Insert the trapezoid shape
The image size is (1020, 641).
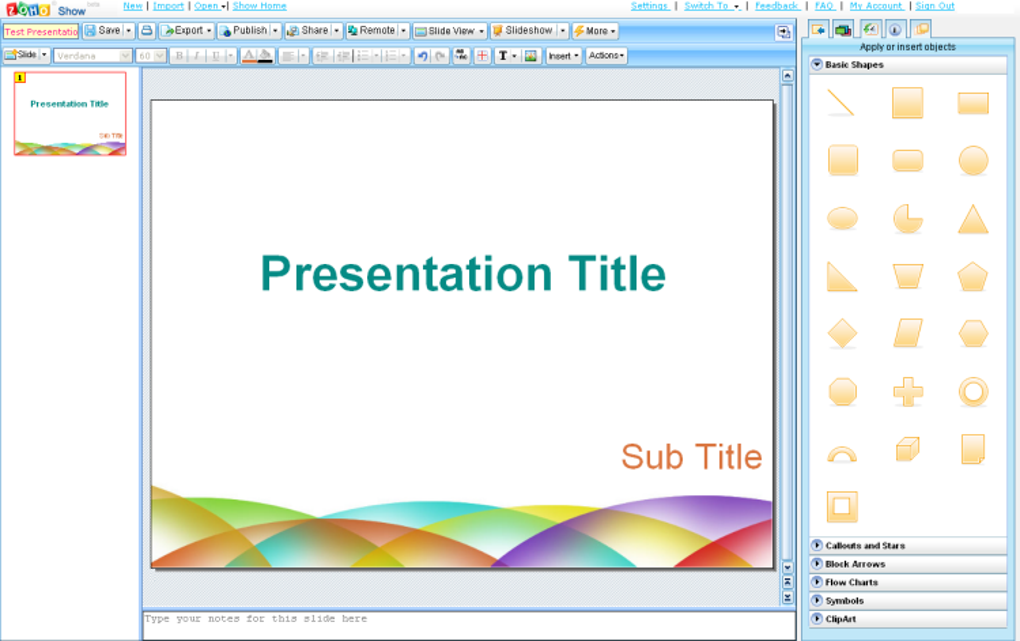(907, 277)
